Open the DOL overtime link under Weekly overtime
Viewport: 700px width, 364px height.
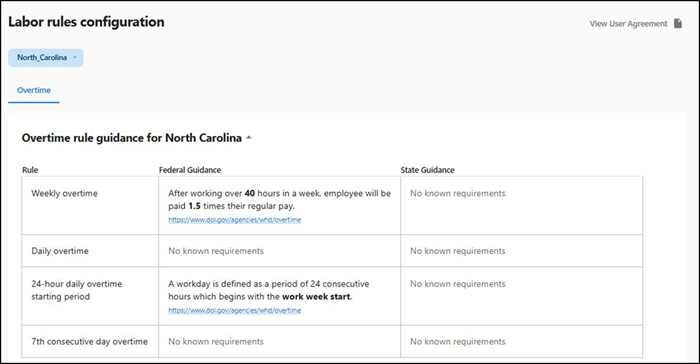point(234,220)
